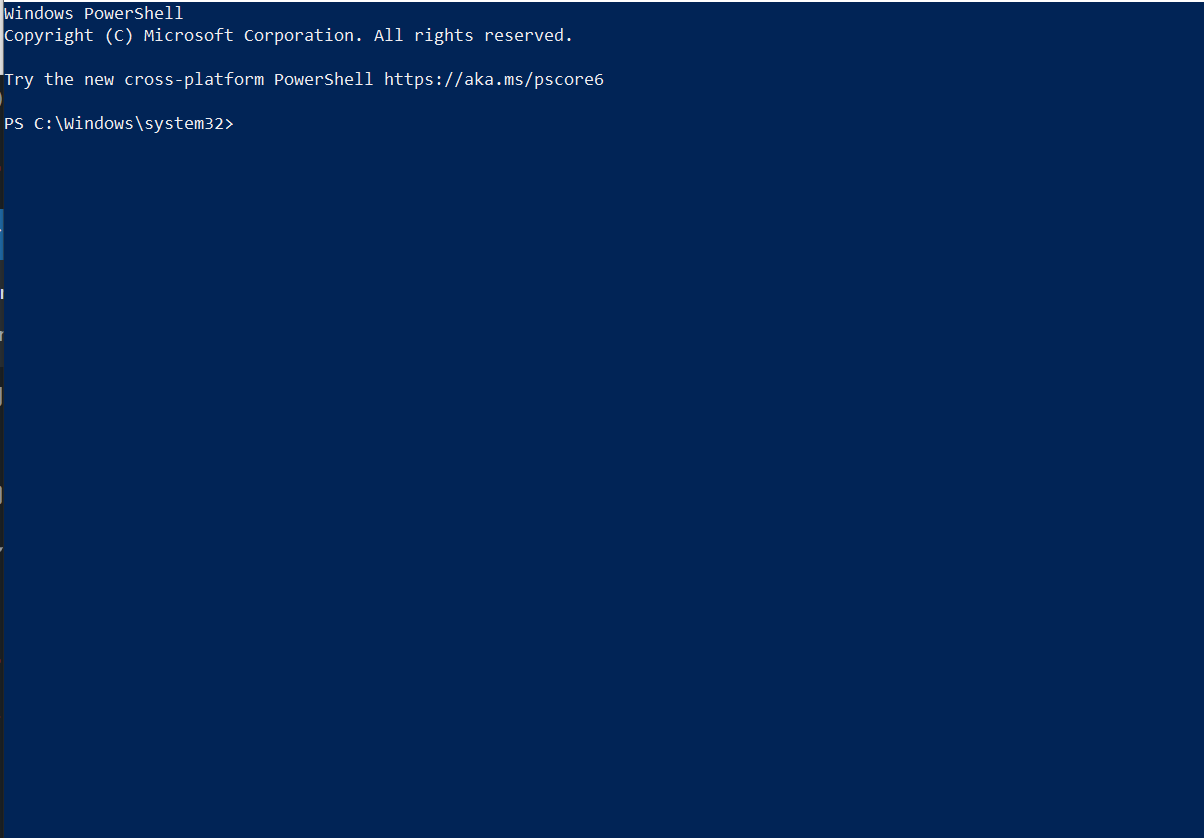Click the Windows PowerShell header line
This screenshot has width=1204, height=838.
click(93, 14)
